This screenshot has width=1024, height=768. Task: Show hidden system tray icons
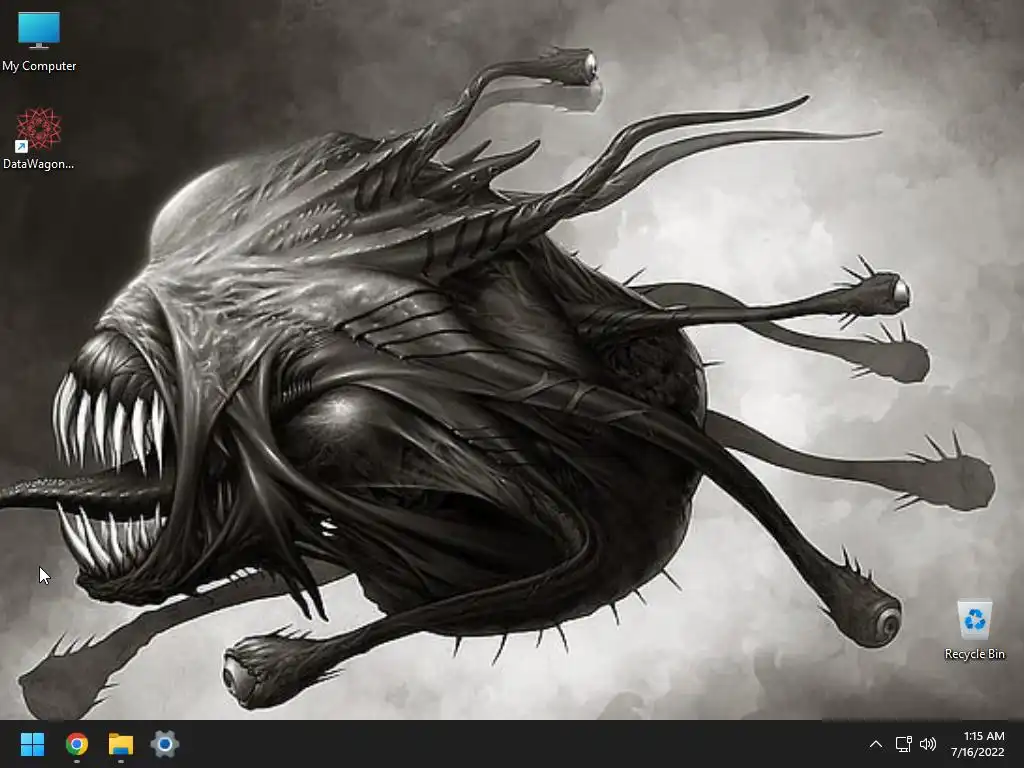point(876,744)
